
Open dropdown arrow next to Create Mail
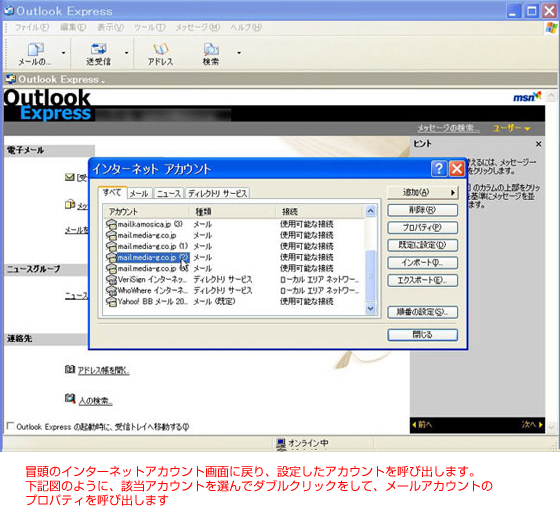[x=64, y=53]
